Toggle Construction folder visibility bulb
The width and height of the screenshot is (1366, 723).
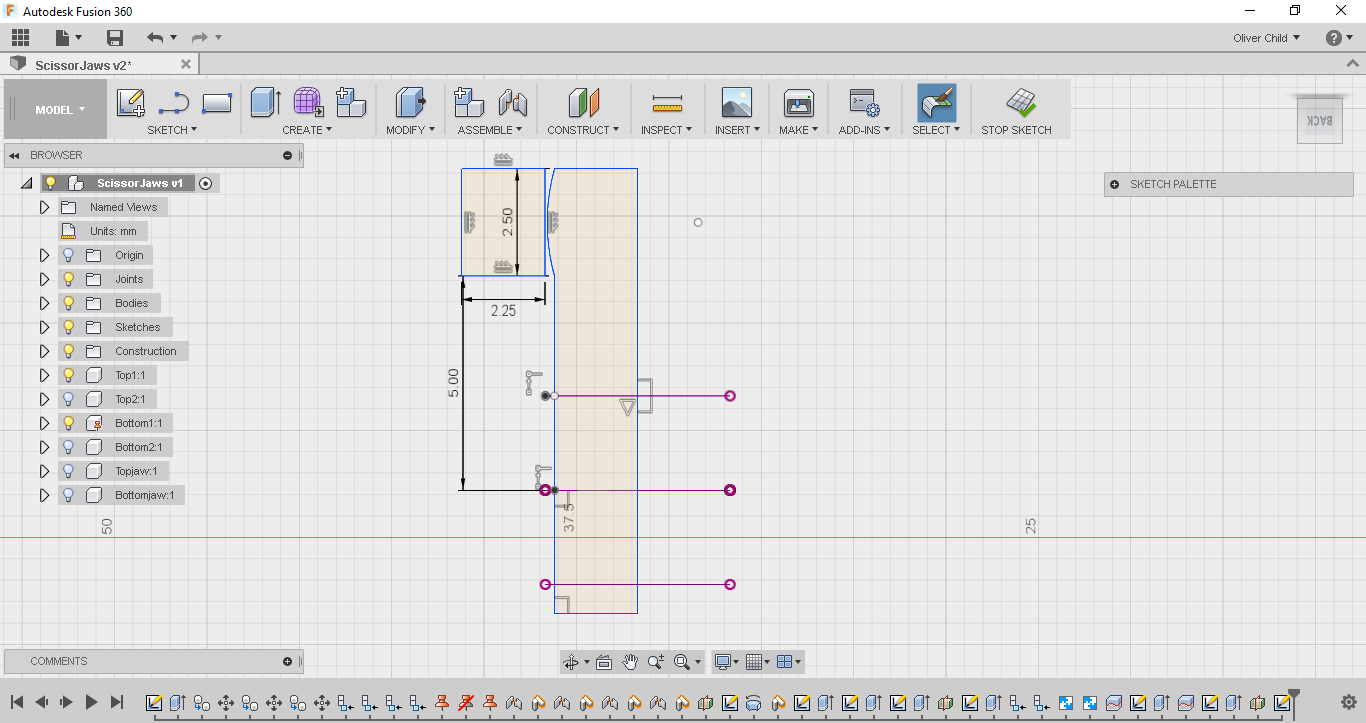tap(69, 351)
